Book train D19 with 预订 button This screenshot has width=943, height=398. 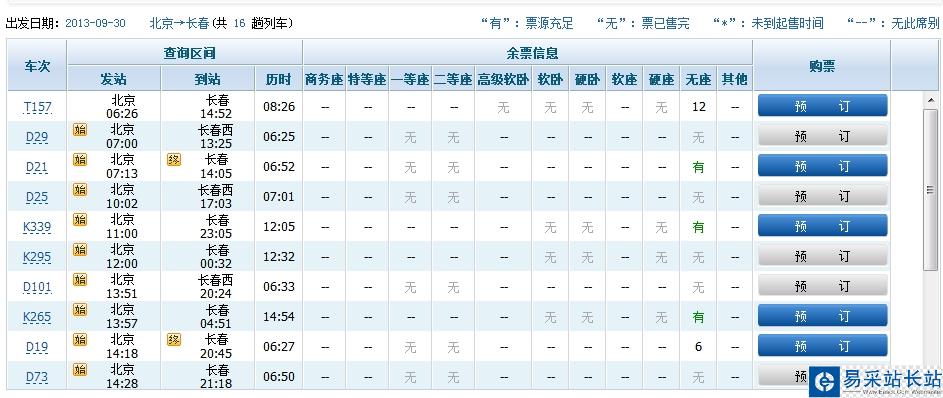click(x=823, y=346)
